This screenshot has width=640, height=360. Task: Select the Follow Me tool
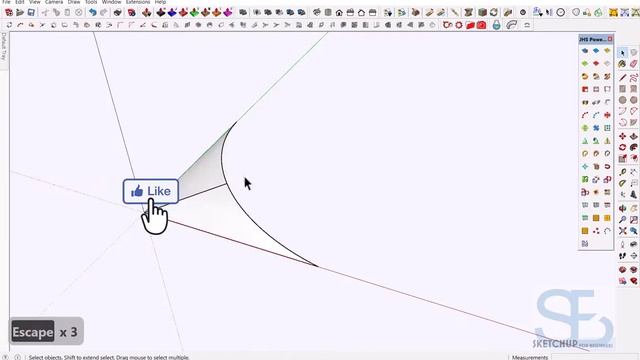pos(633,147)
